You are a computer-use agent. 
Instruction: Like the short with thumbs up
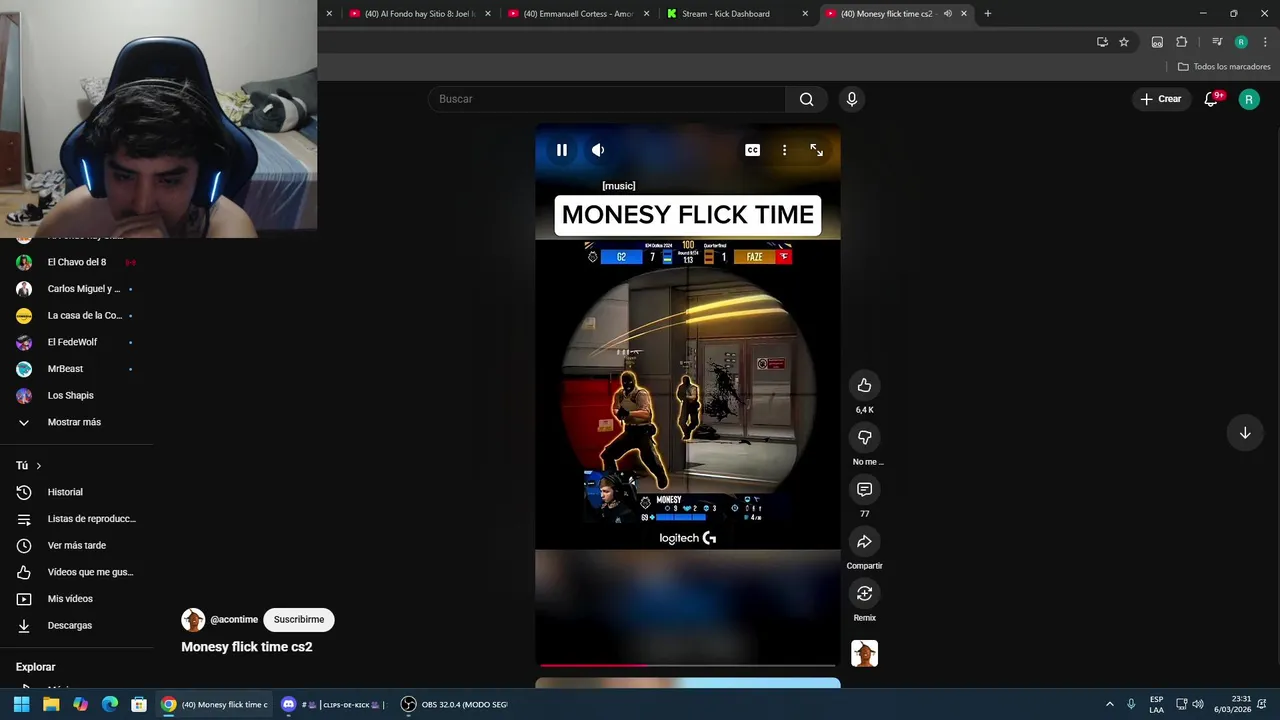pyautogui.click(x=864, y=385)
